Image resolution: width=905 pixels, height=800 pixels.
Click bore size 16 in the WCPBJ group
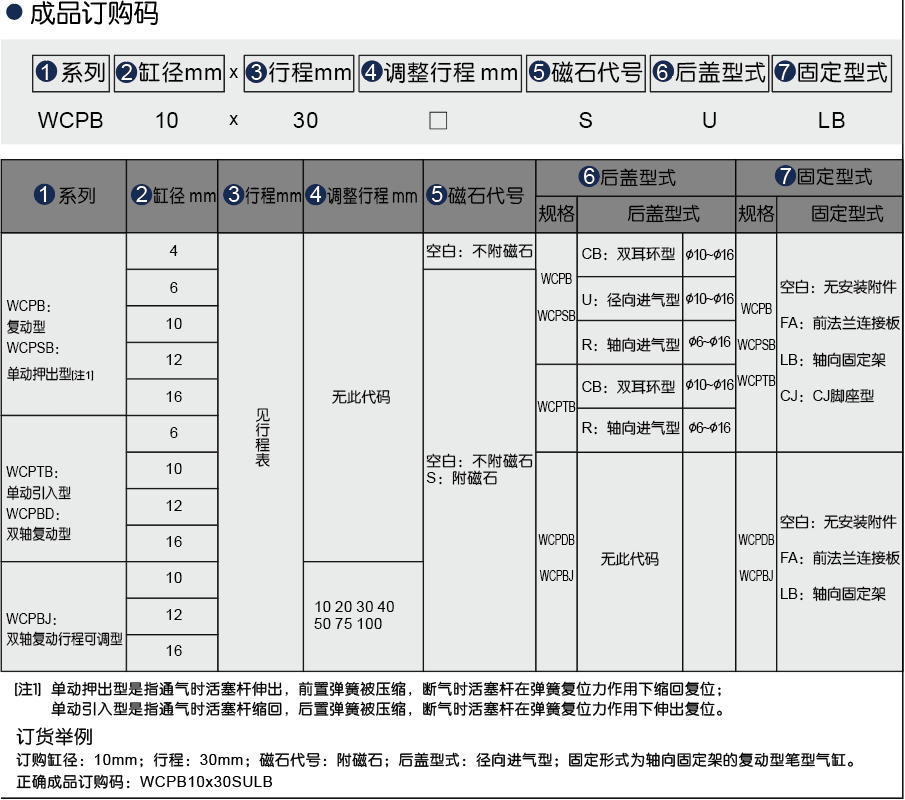pos(173,651)
